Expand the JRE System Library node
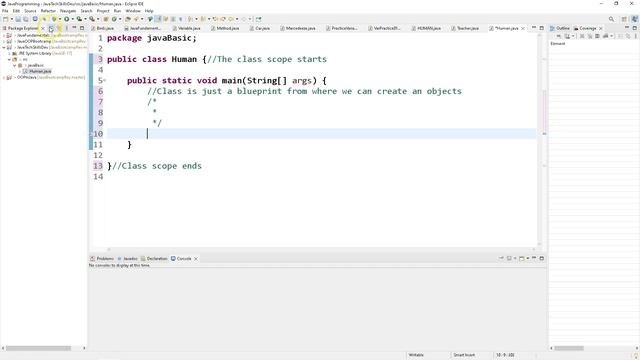 click(x=9, y=53)
